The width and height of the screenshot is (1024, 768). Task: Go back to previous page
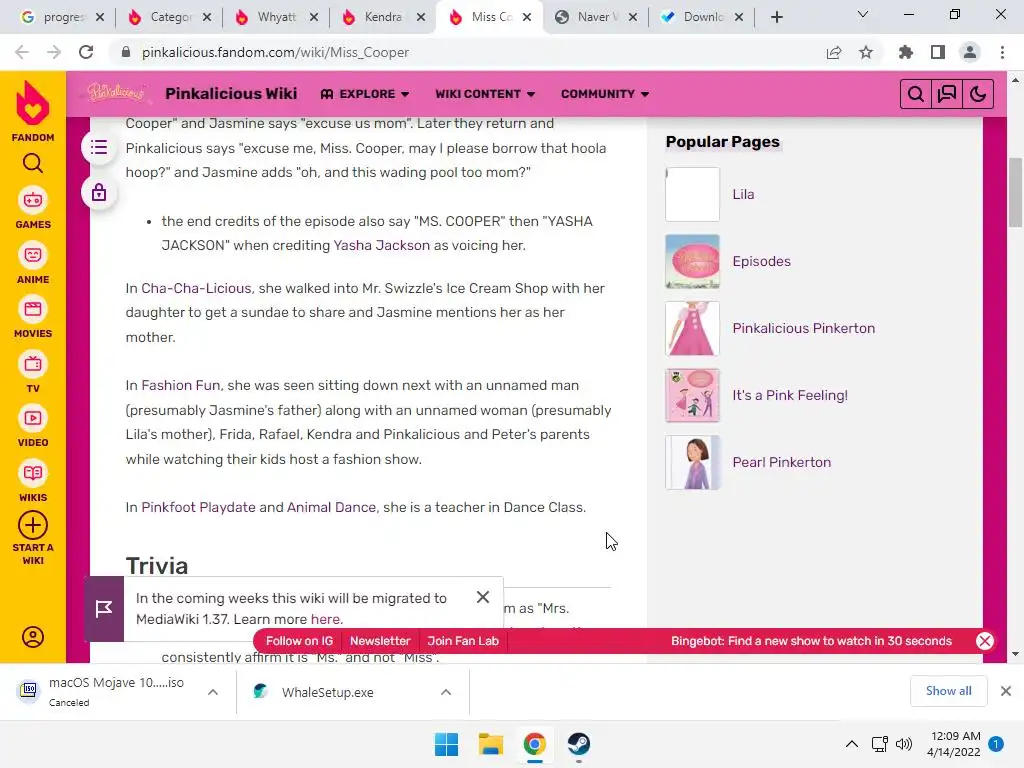tap(22, 52)
